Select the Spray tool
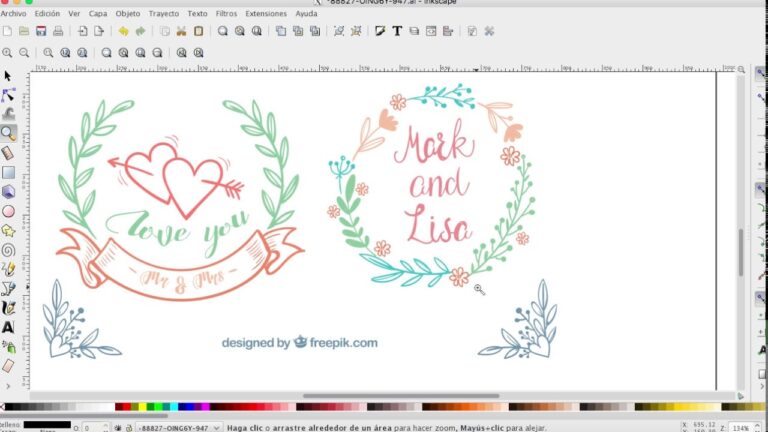The height and width of the screenshot is (432, 768). (8, 347)
